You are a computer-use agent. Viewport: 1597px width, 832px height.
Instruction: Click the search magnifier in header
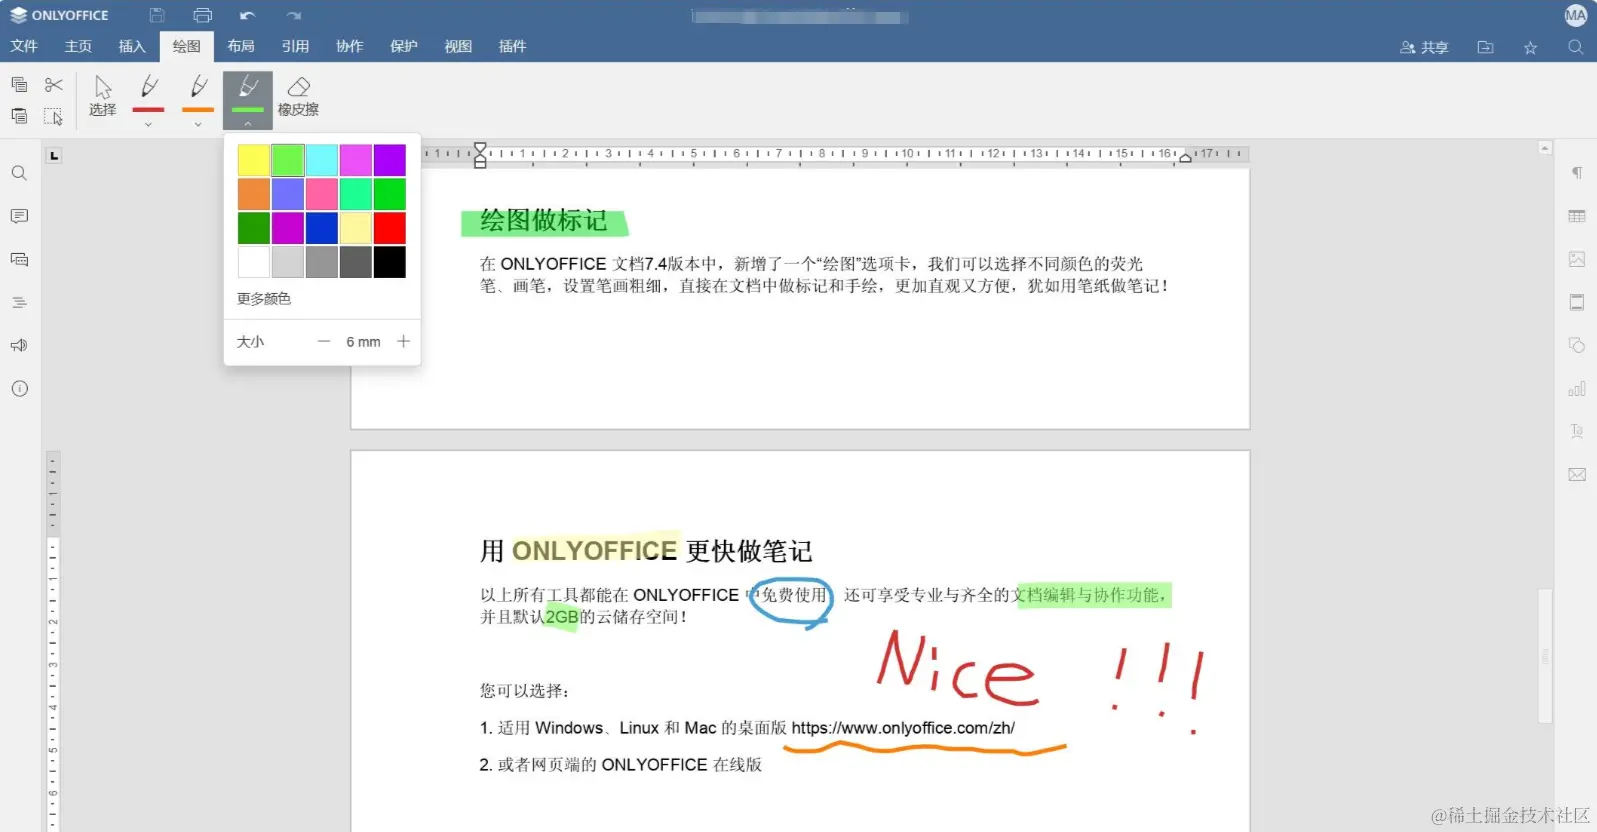pos(1575,47)
